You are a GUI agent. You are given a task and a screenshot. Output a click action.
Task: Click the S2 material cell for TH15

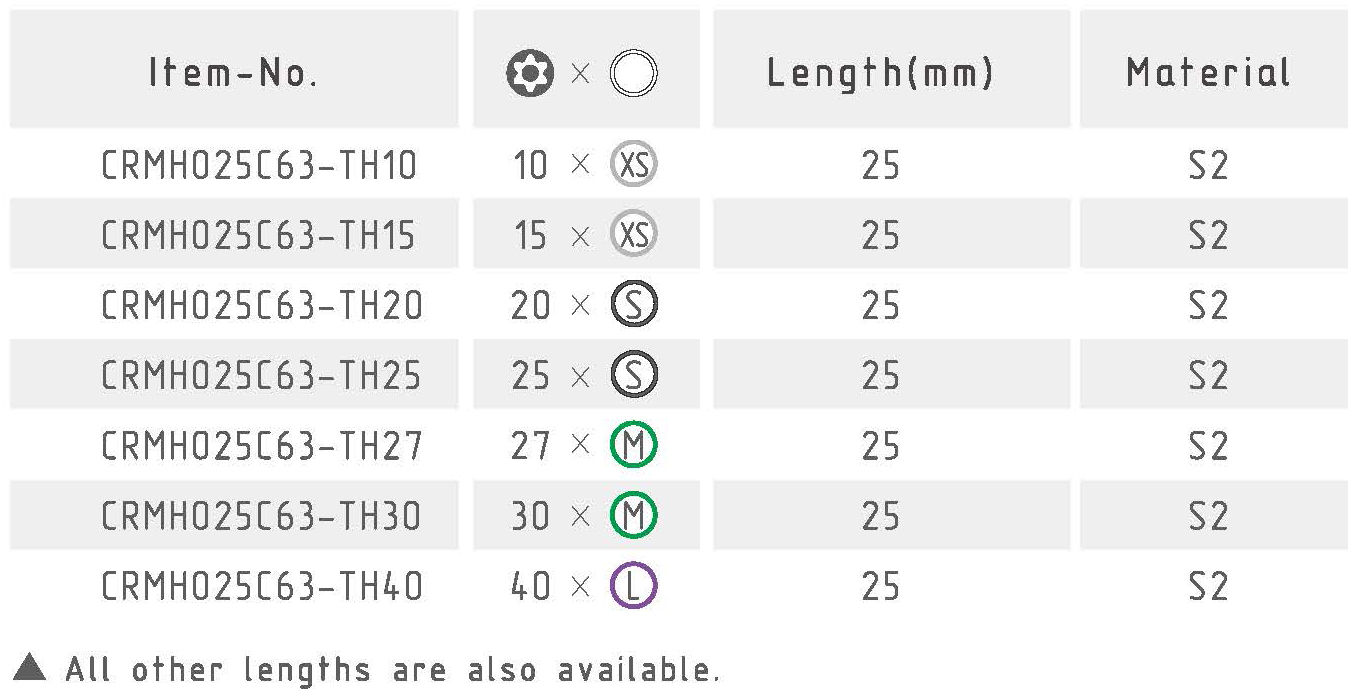(x=1208, y=235)
